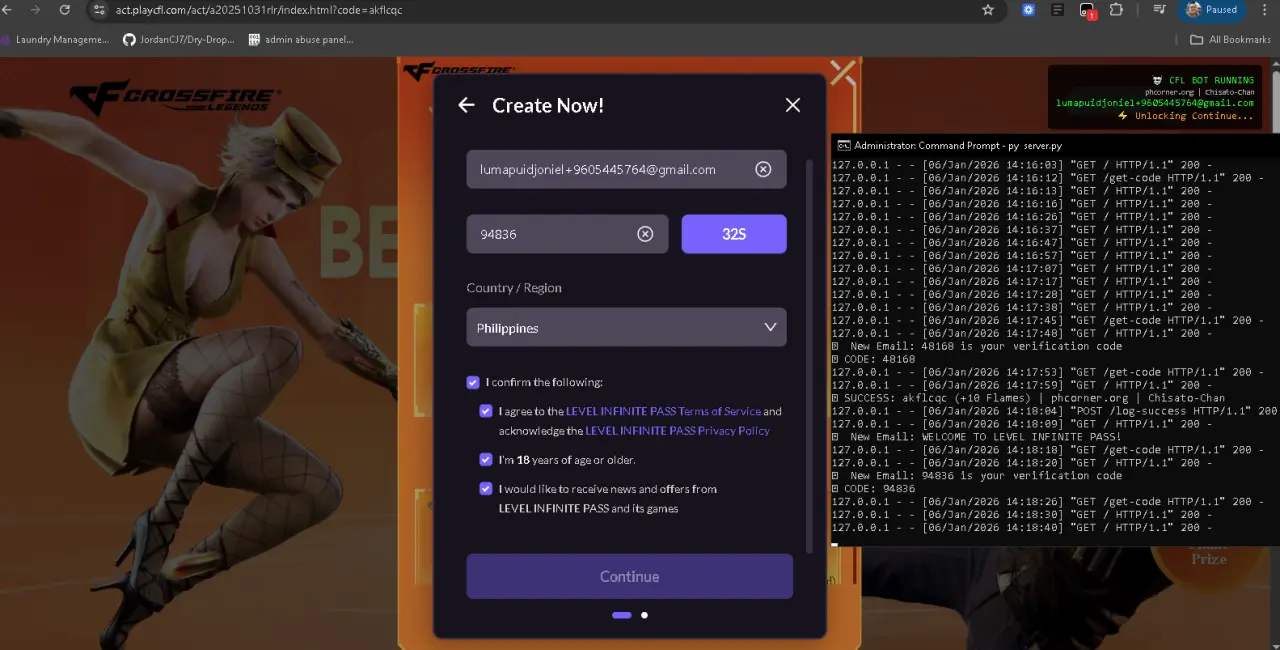
Task: Open extension icon with red badge
Action: (1088, 11)
